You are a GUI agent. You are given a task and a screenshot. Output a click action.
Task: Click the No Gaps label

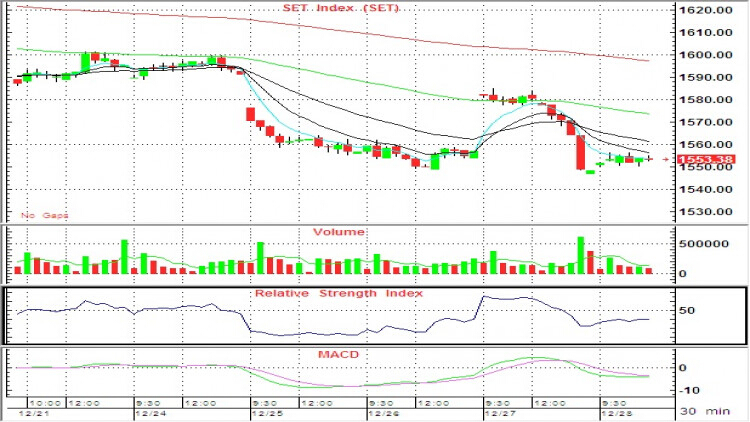(44, 215)
